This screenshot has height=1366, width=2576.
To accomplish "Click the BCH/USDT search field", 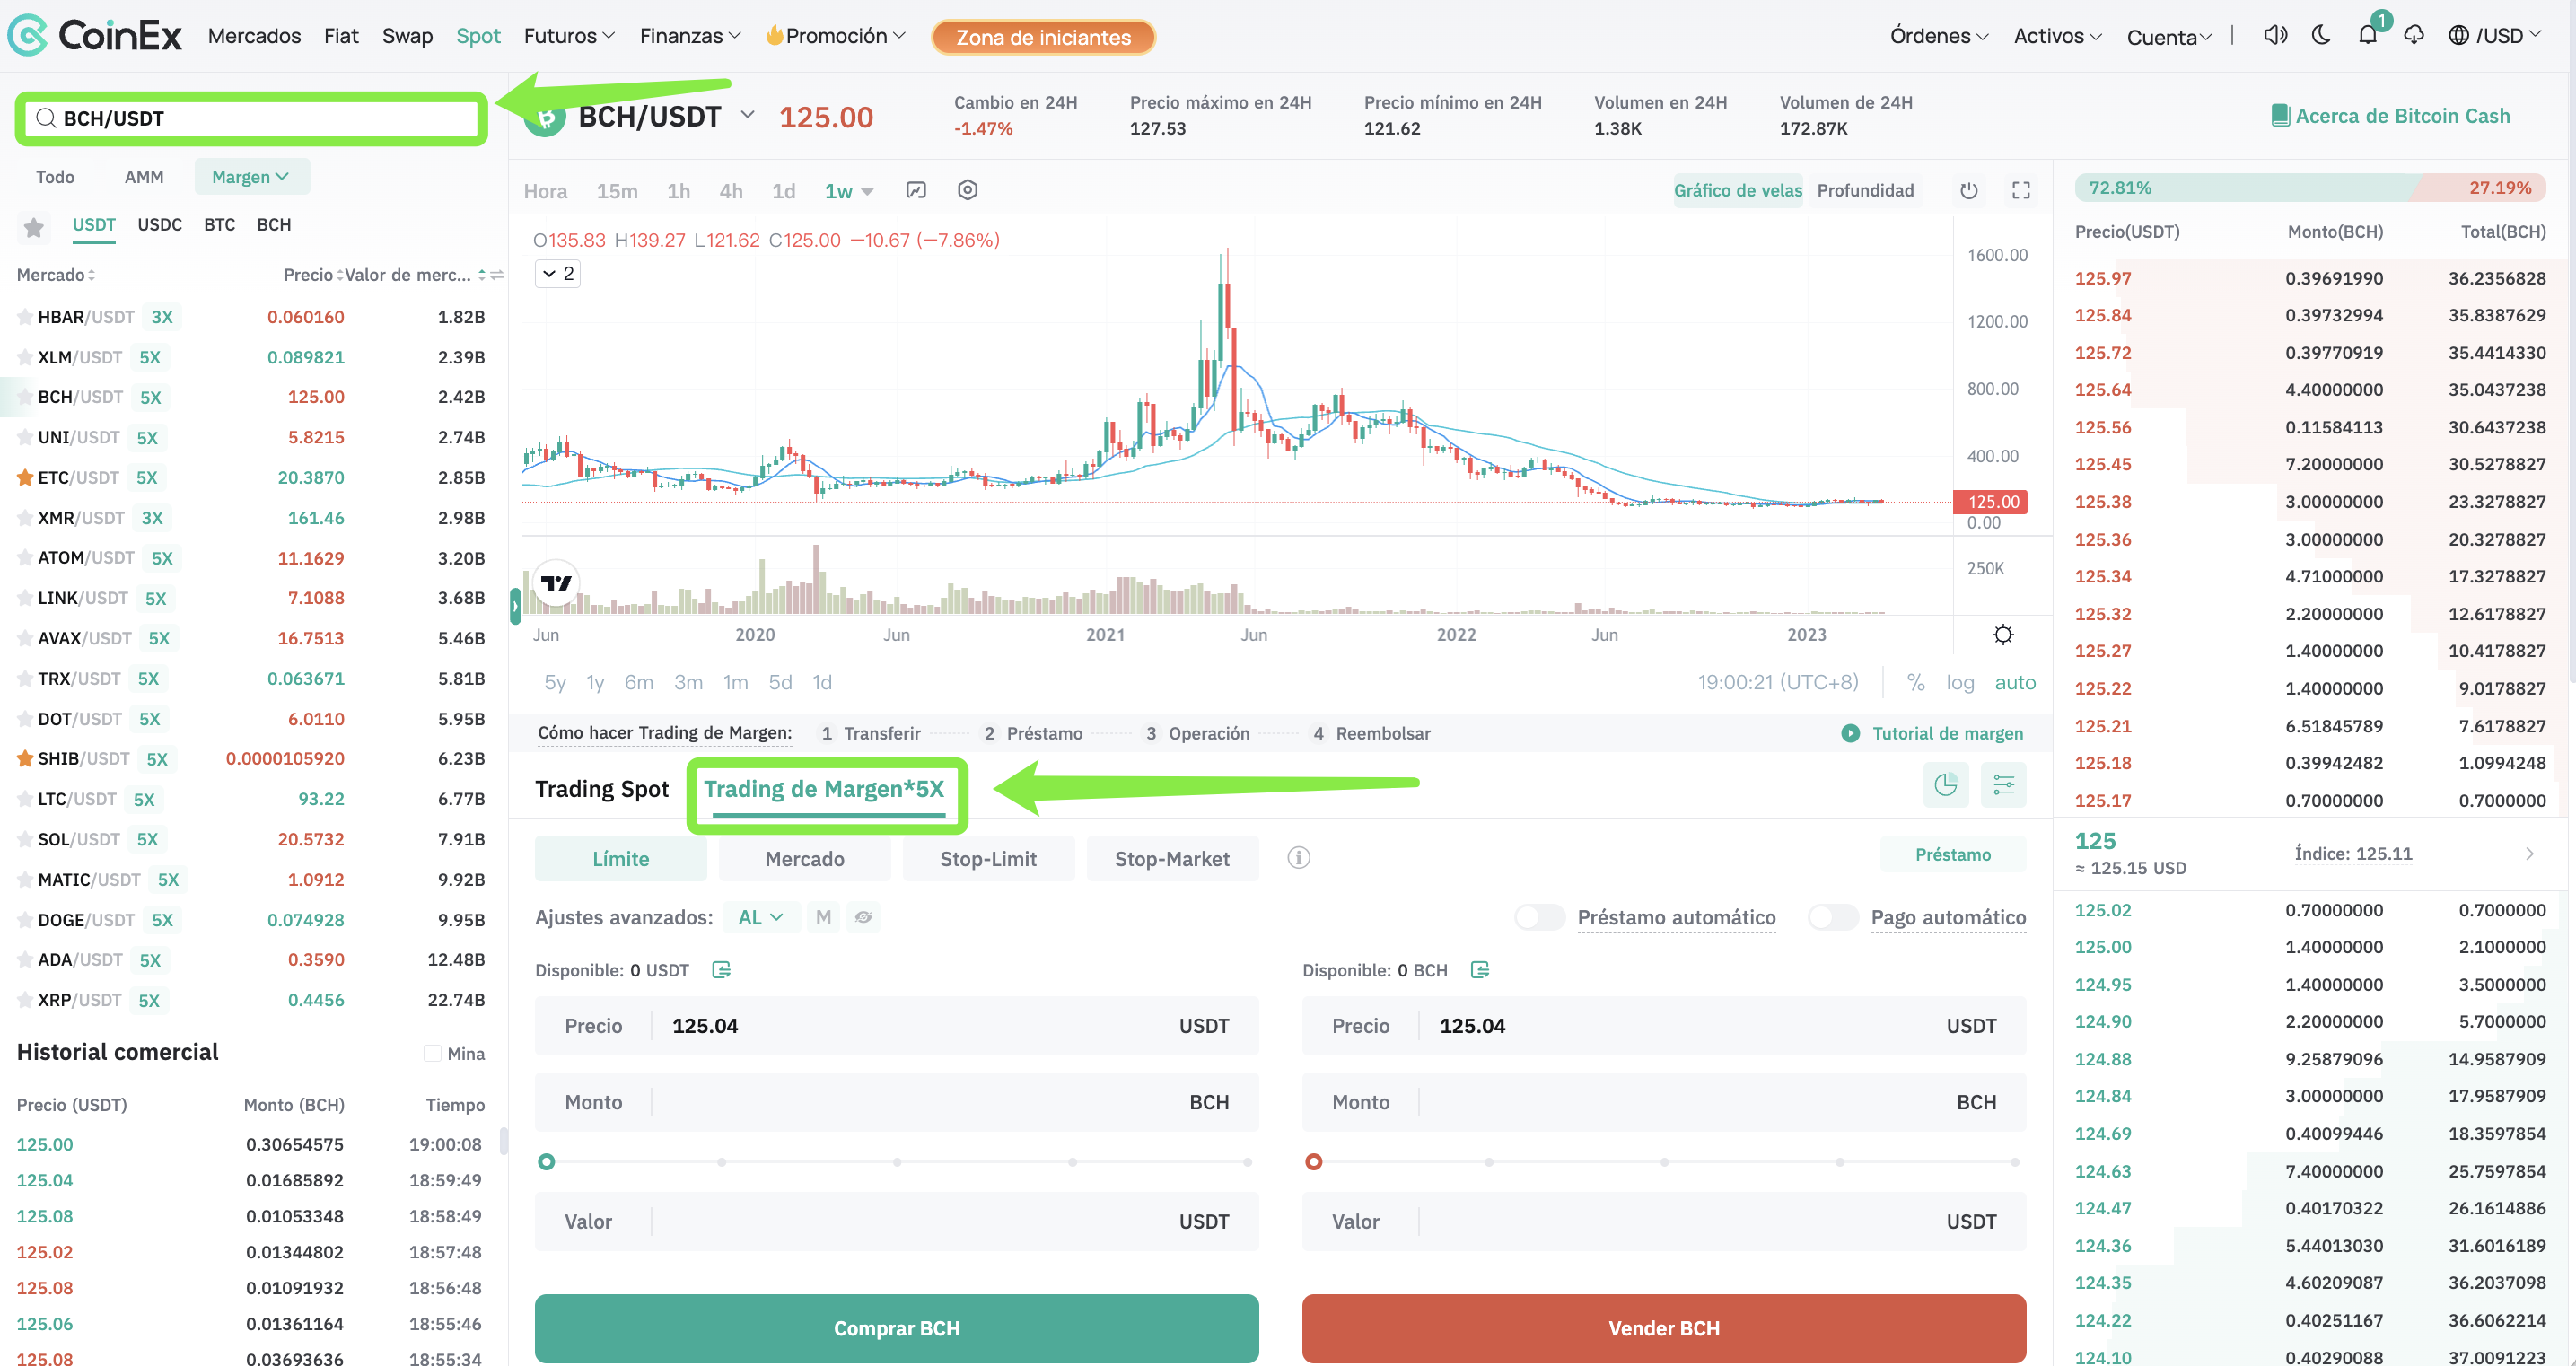I will point(251,119).
